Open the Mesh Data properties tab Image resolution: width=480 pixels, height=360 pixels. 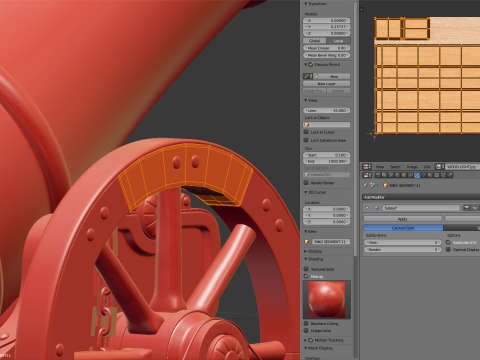(423, 175)
